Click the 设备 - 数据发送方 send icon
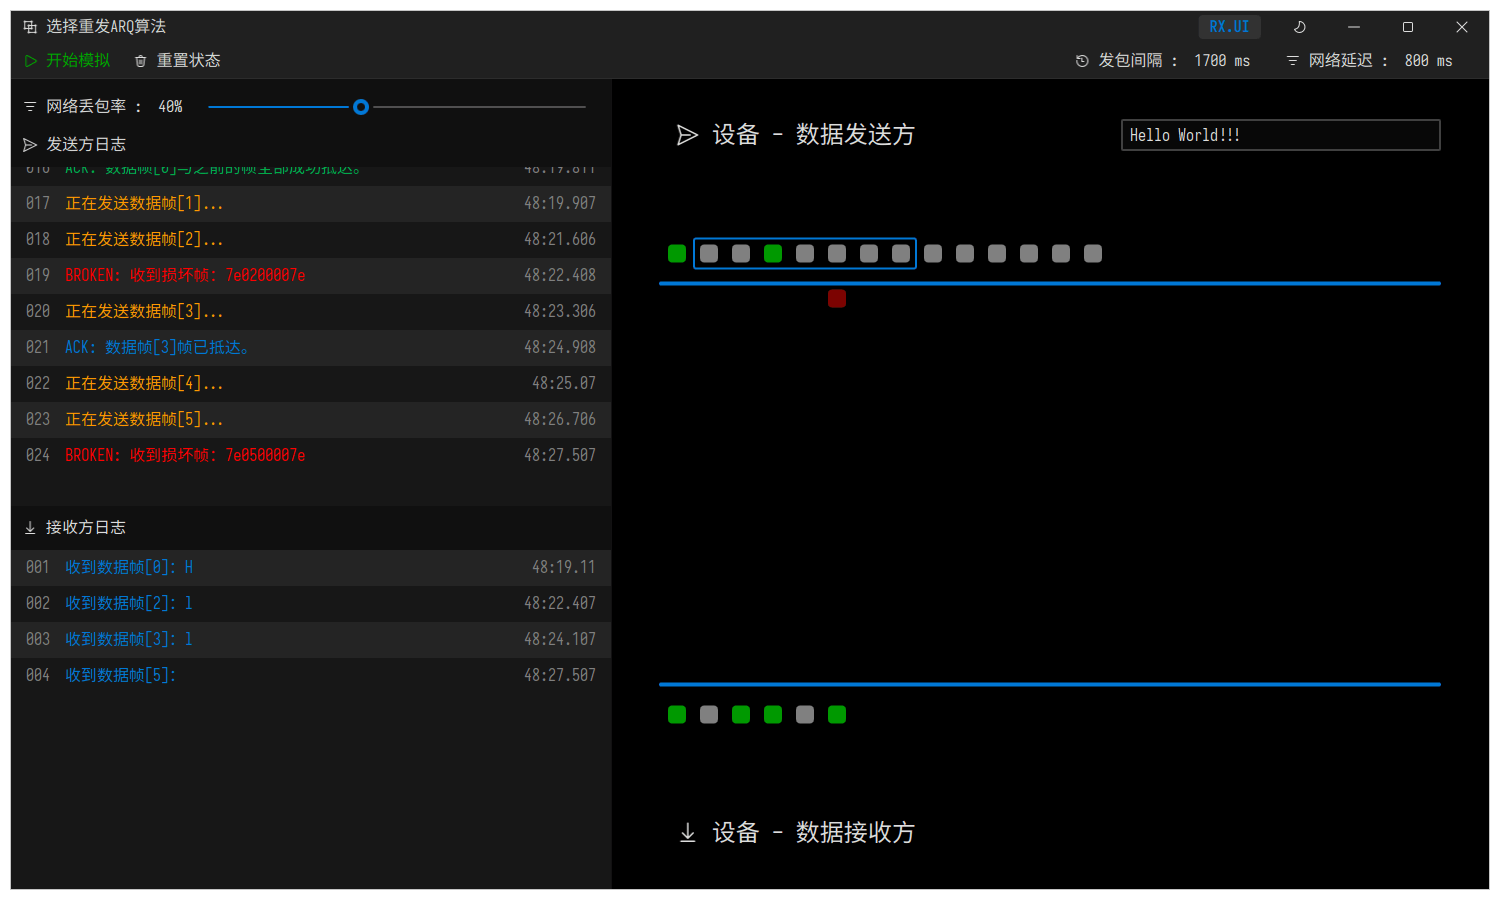This screenshot has height=900, width=1500. pos(687,135)
